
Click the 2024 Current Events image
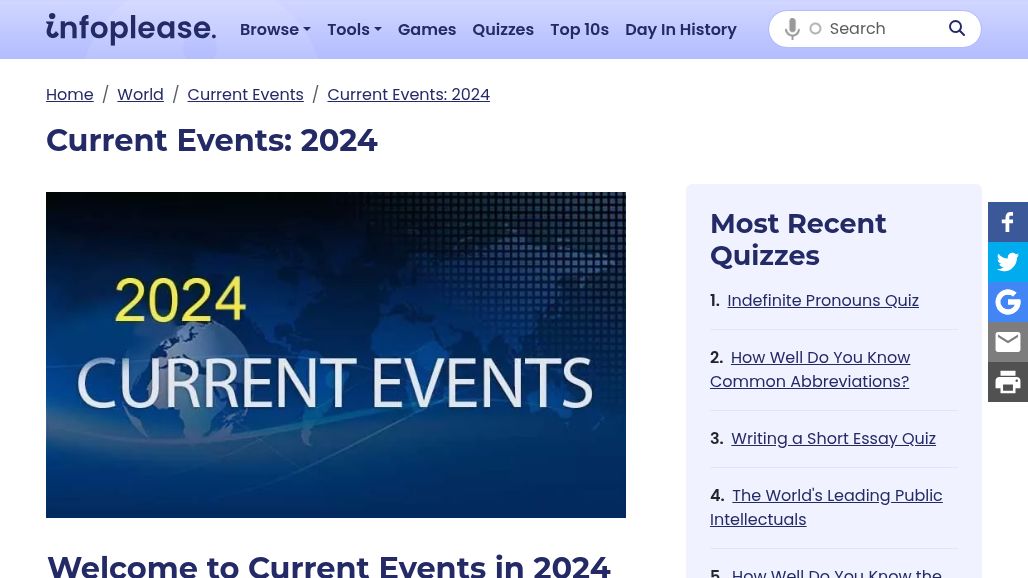click(336, 355)
